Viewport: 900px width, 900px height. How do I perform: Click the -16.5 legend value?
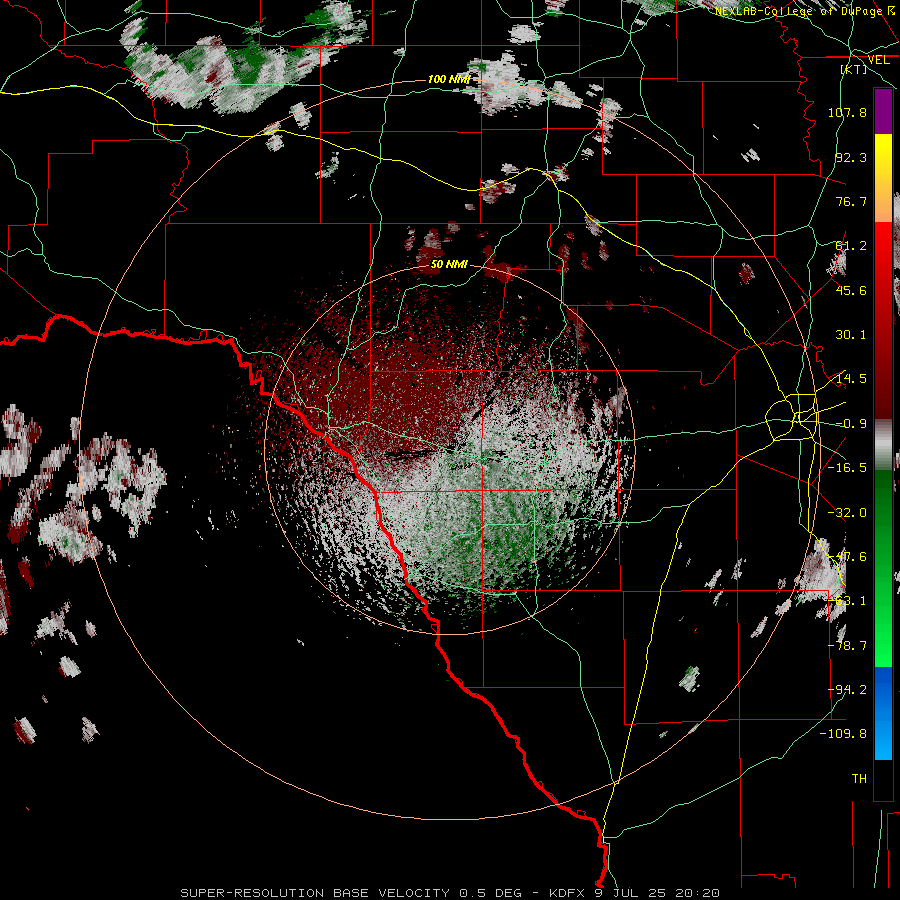(x=847, y=468)
